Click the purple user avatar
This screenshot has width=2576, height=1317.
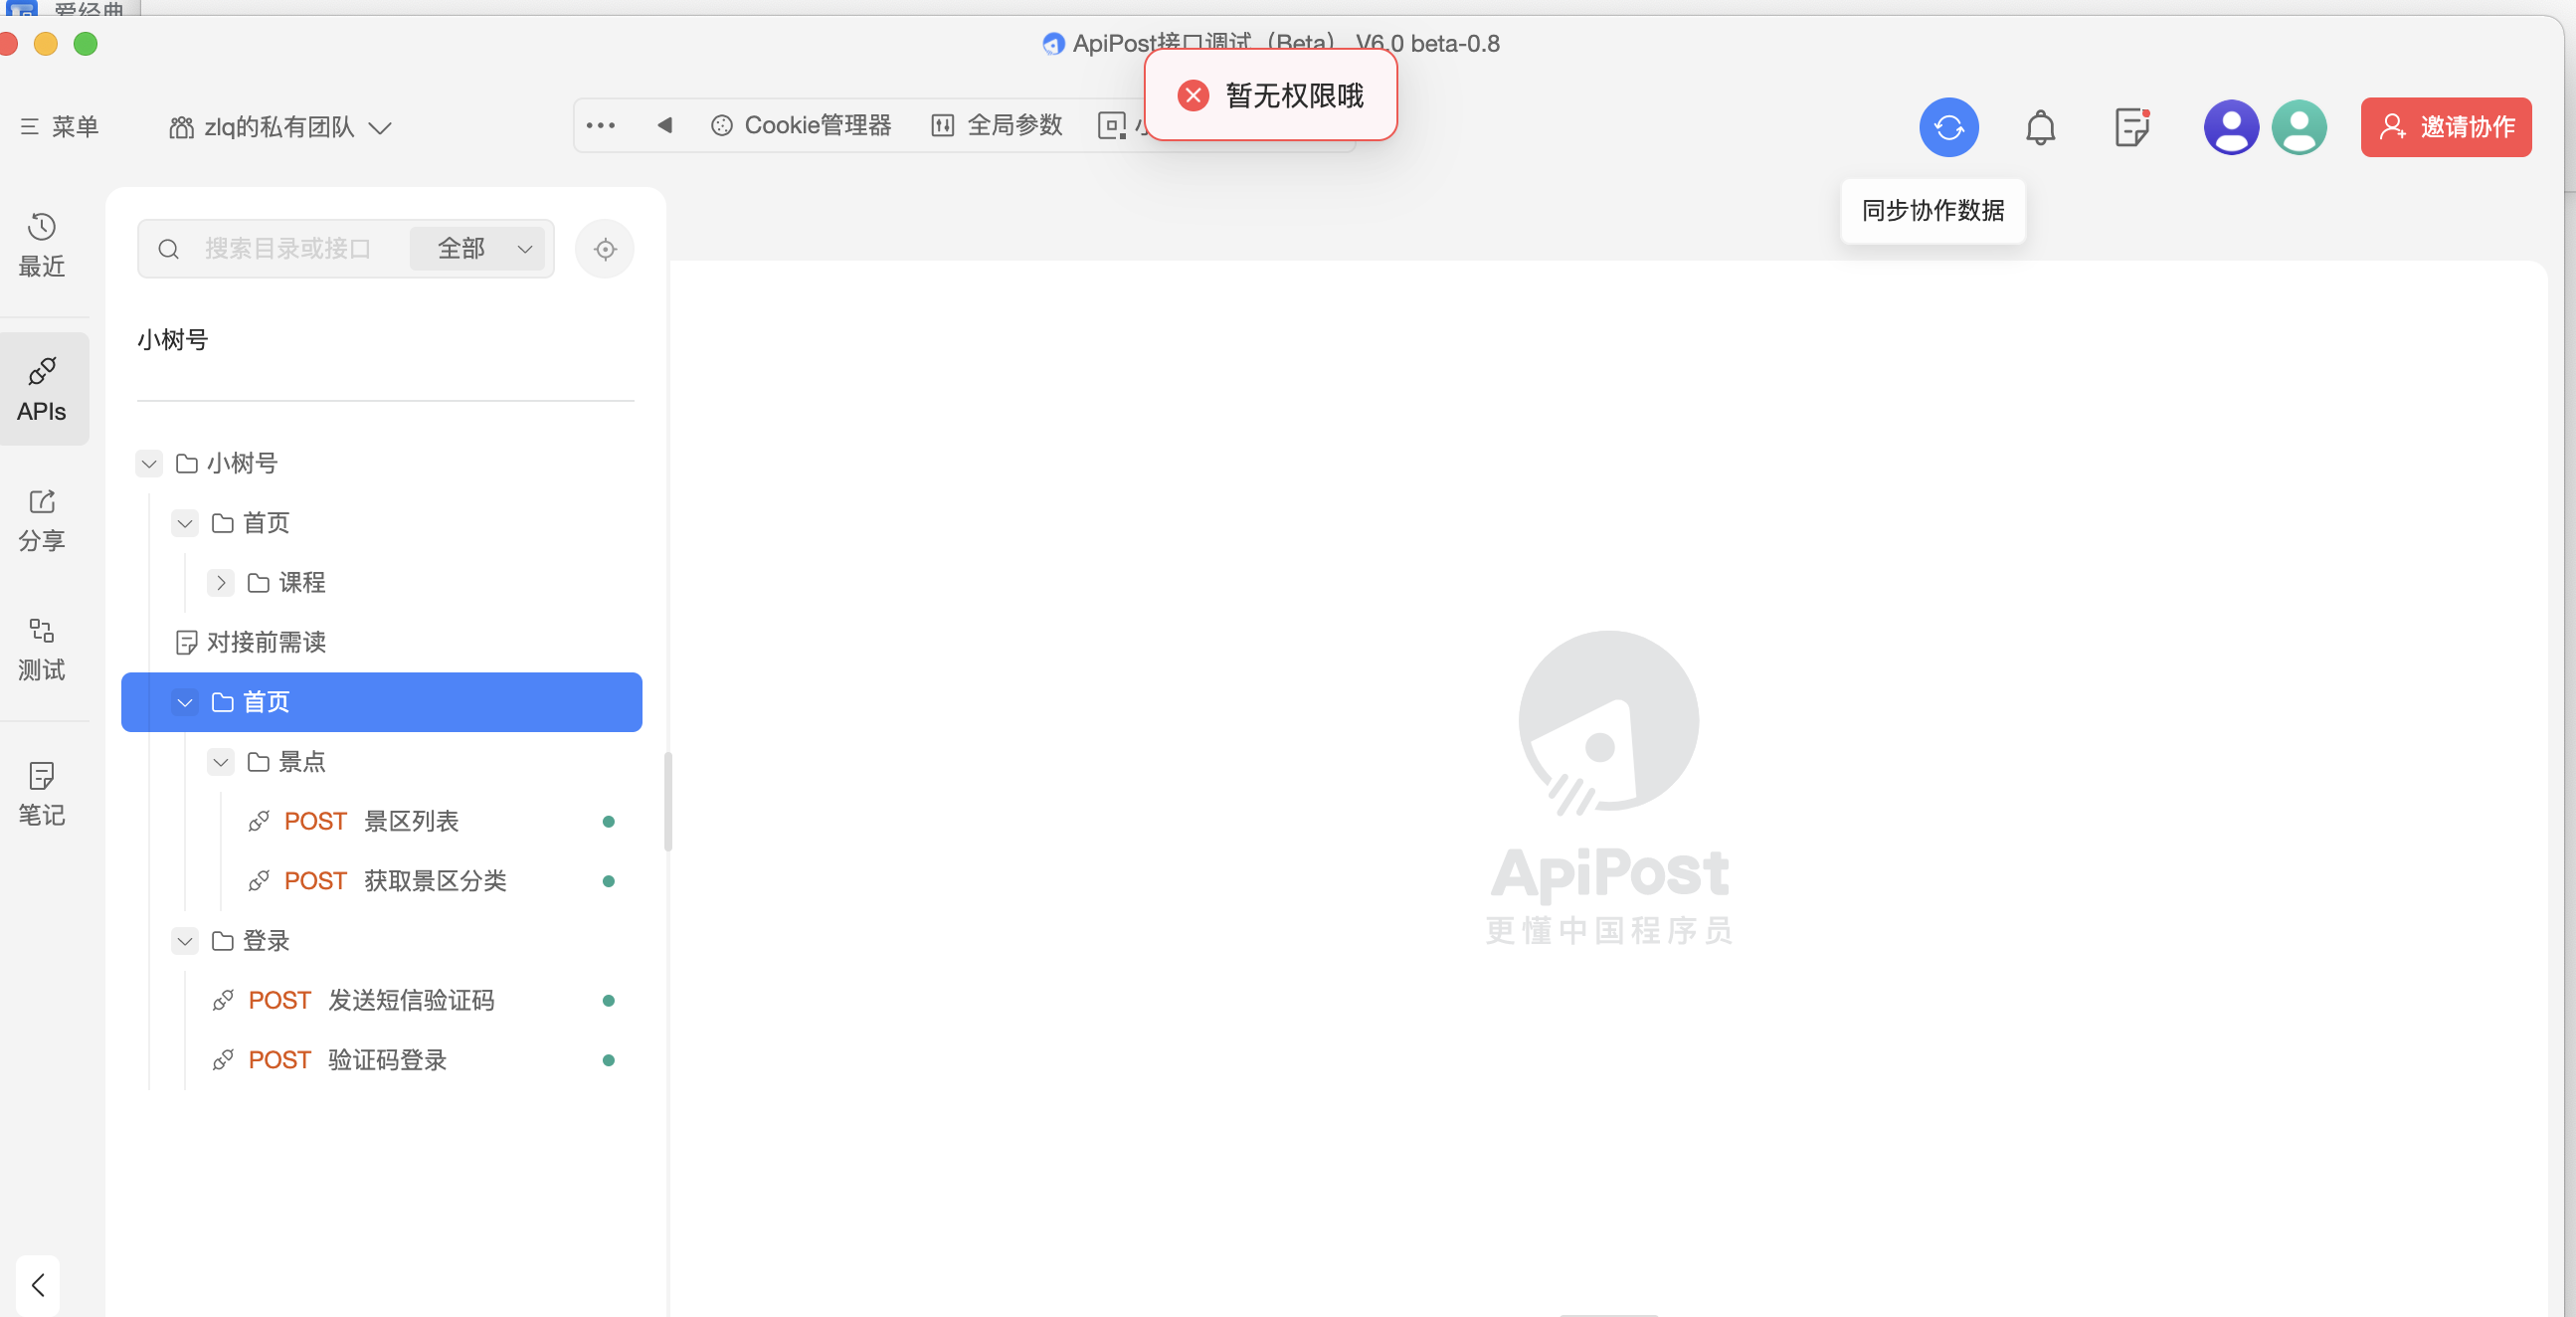coord(2230,127)
